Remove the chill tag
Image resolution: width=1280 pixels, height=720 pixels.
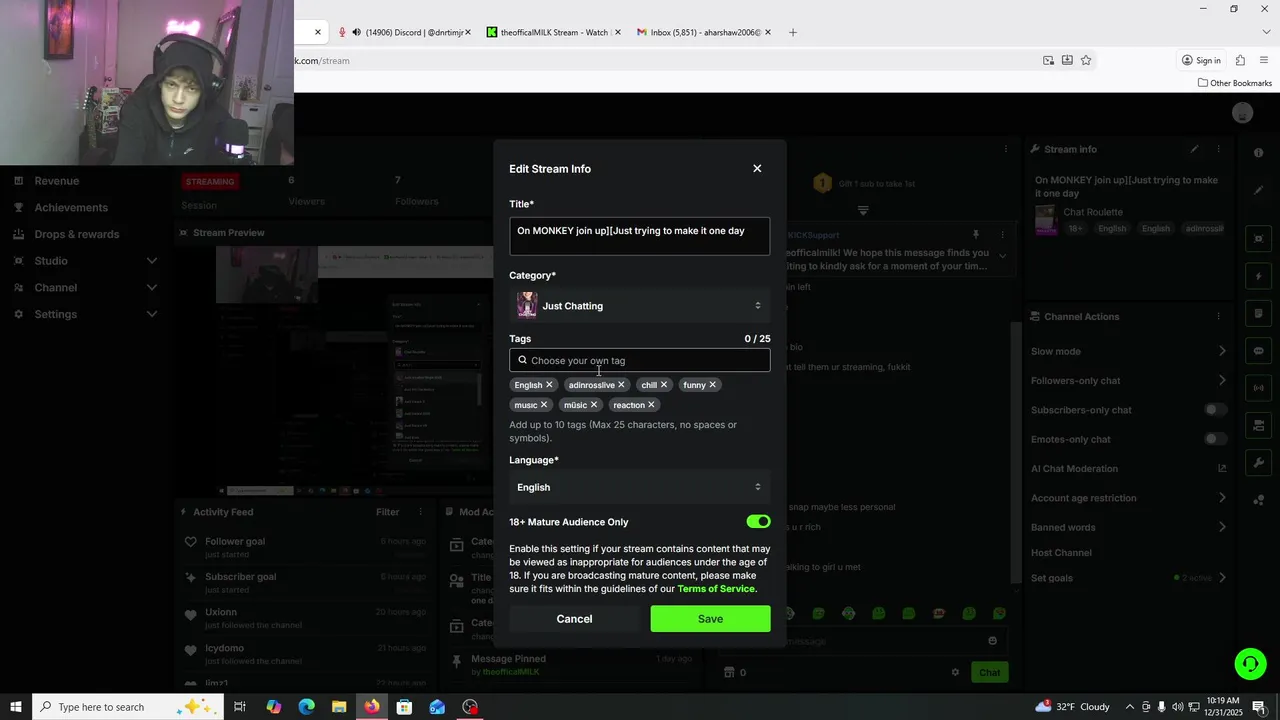coord(663,385)
